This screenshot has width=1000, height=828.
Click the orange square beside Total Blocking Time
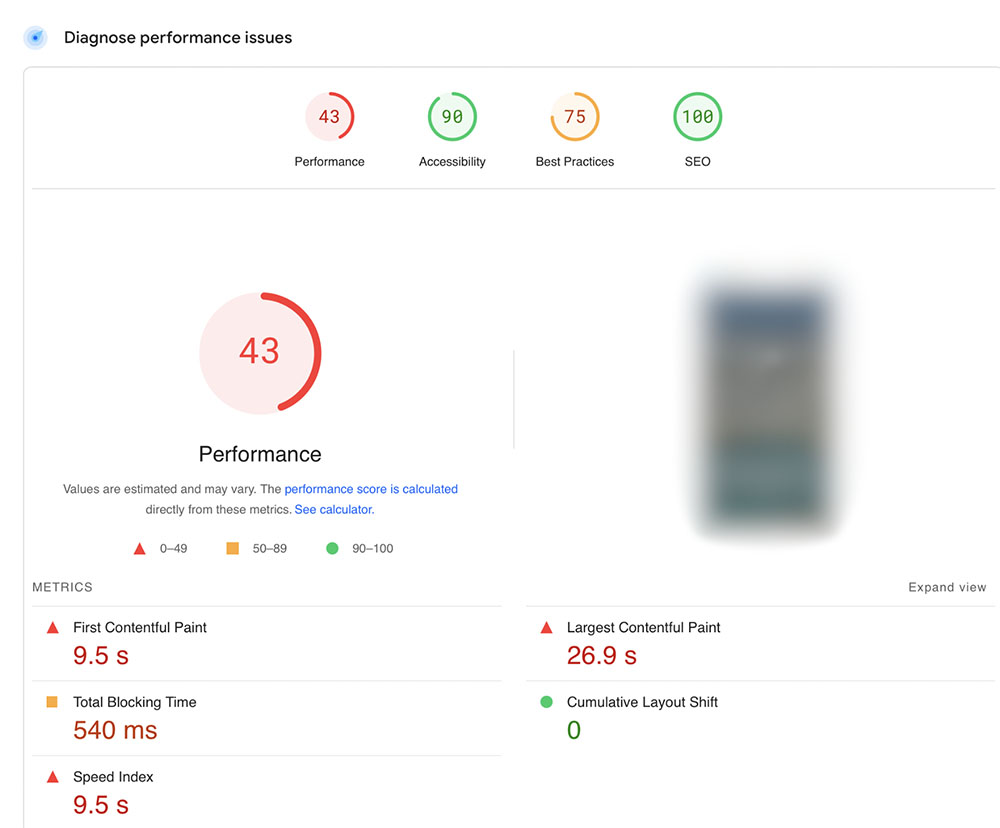tap(52, 702)
